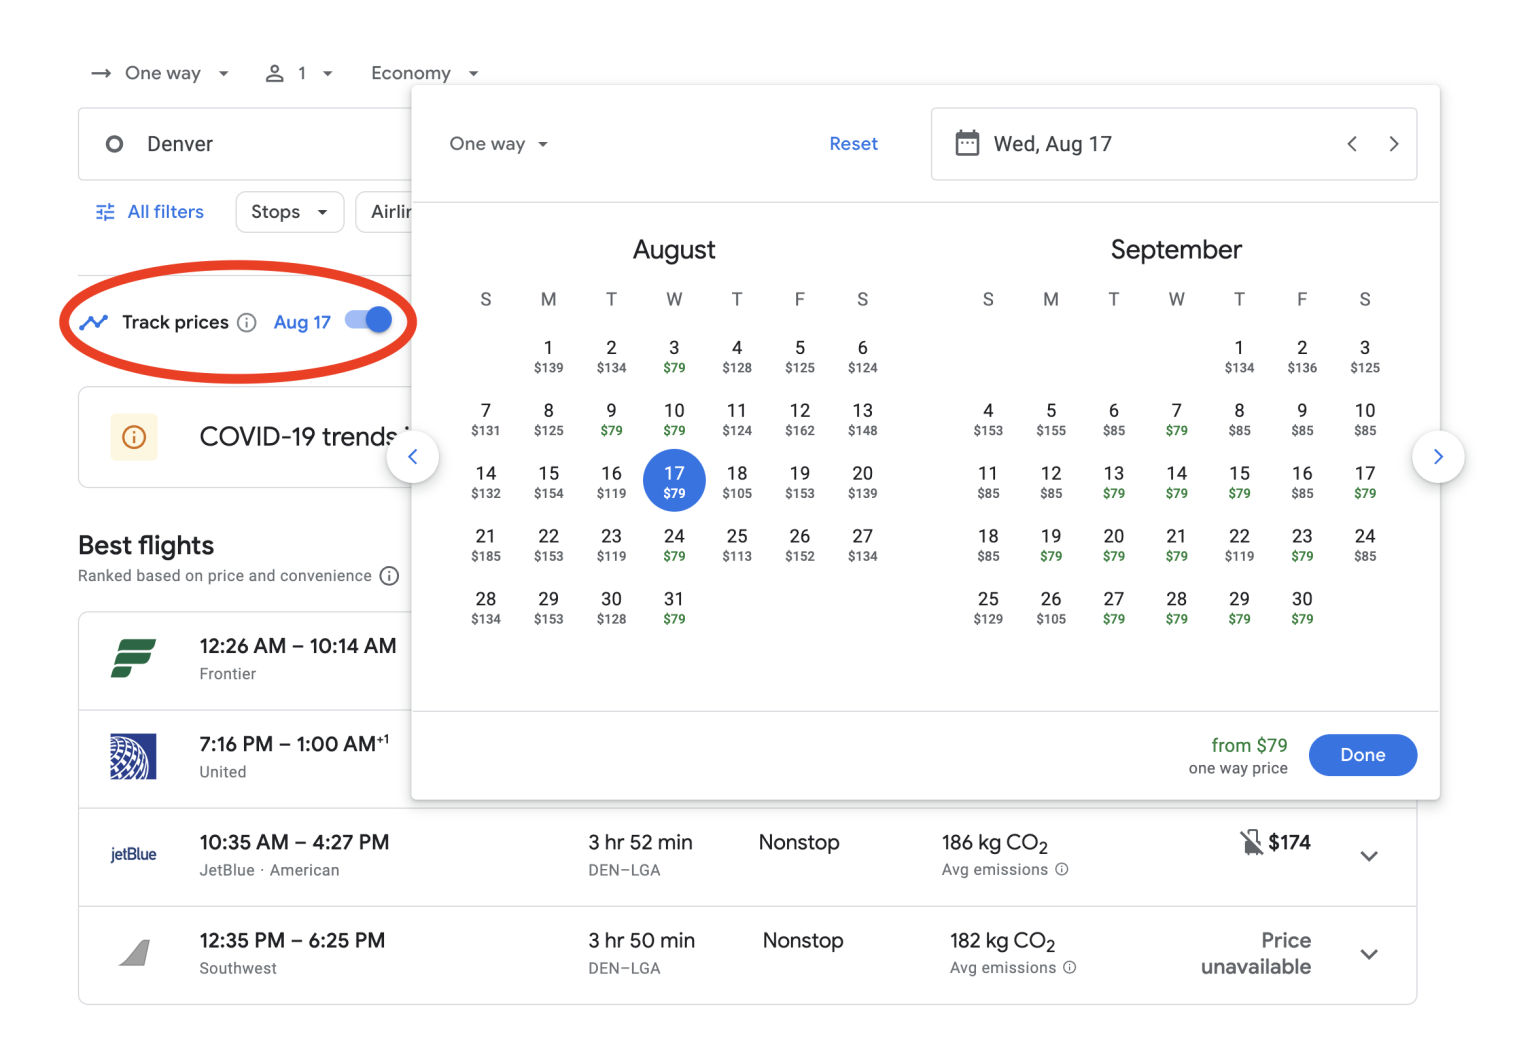Open the One way dropdown in calendar panel
Screen dimensions: 1536x1047
499,144
